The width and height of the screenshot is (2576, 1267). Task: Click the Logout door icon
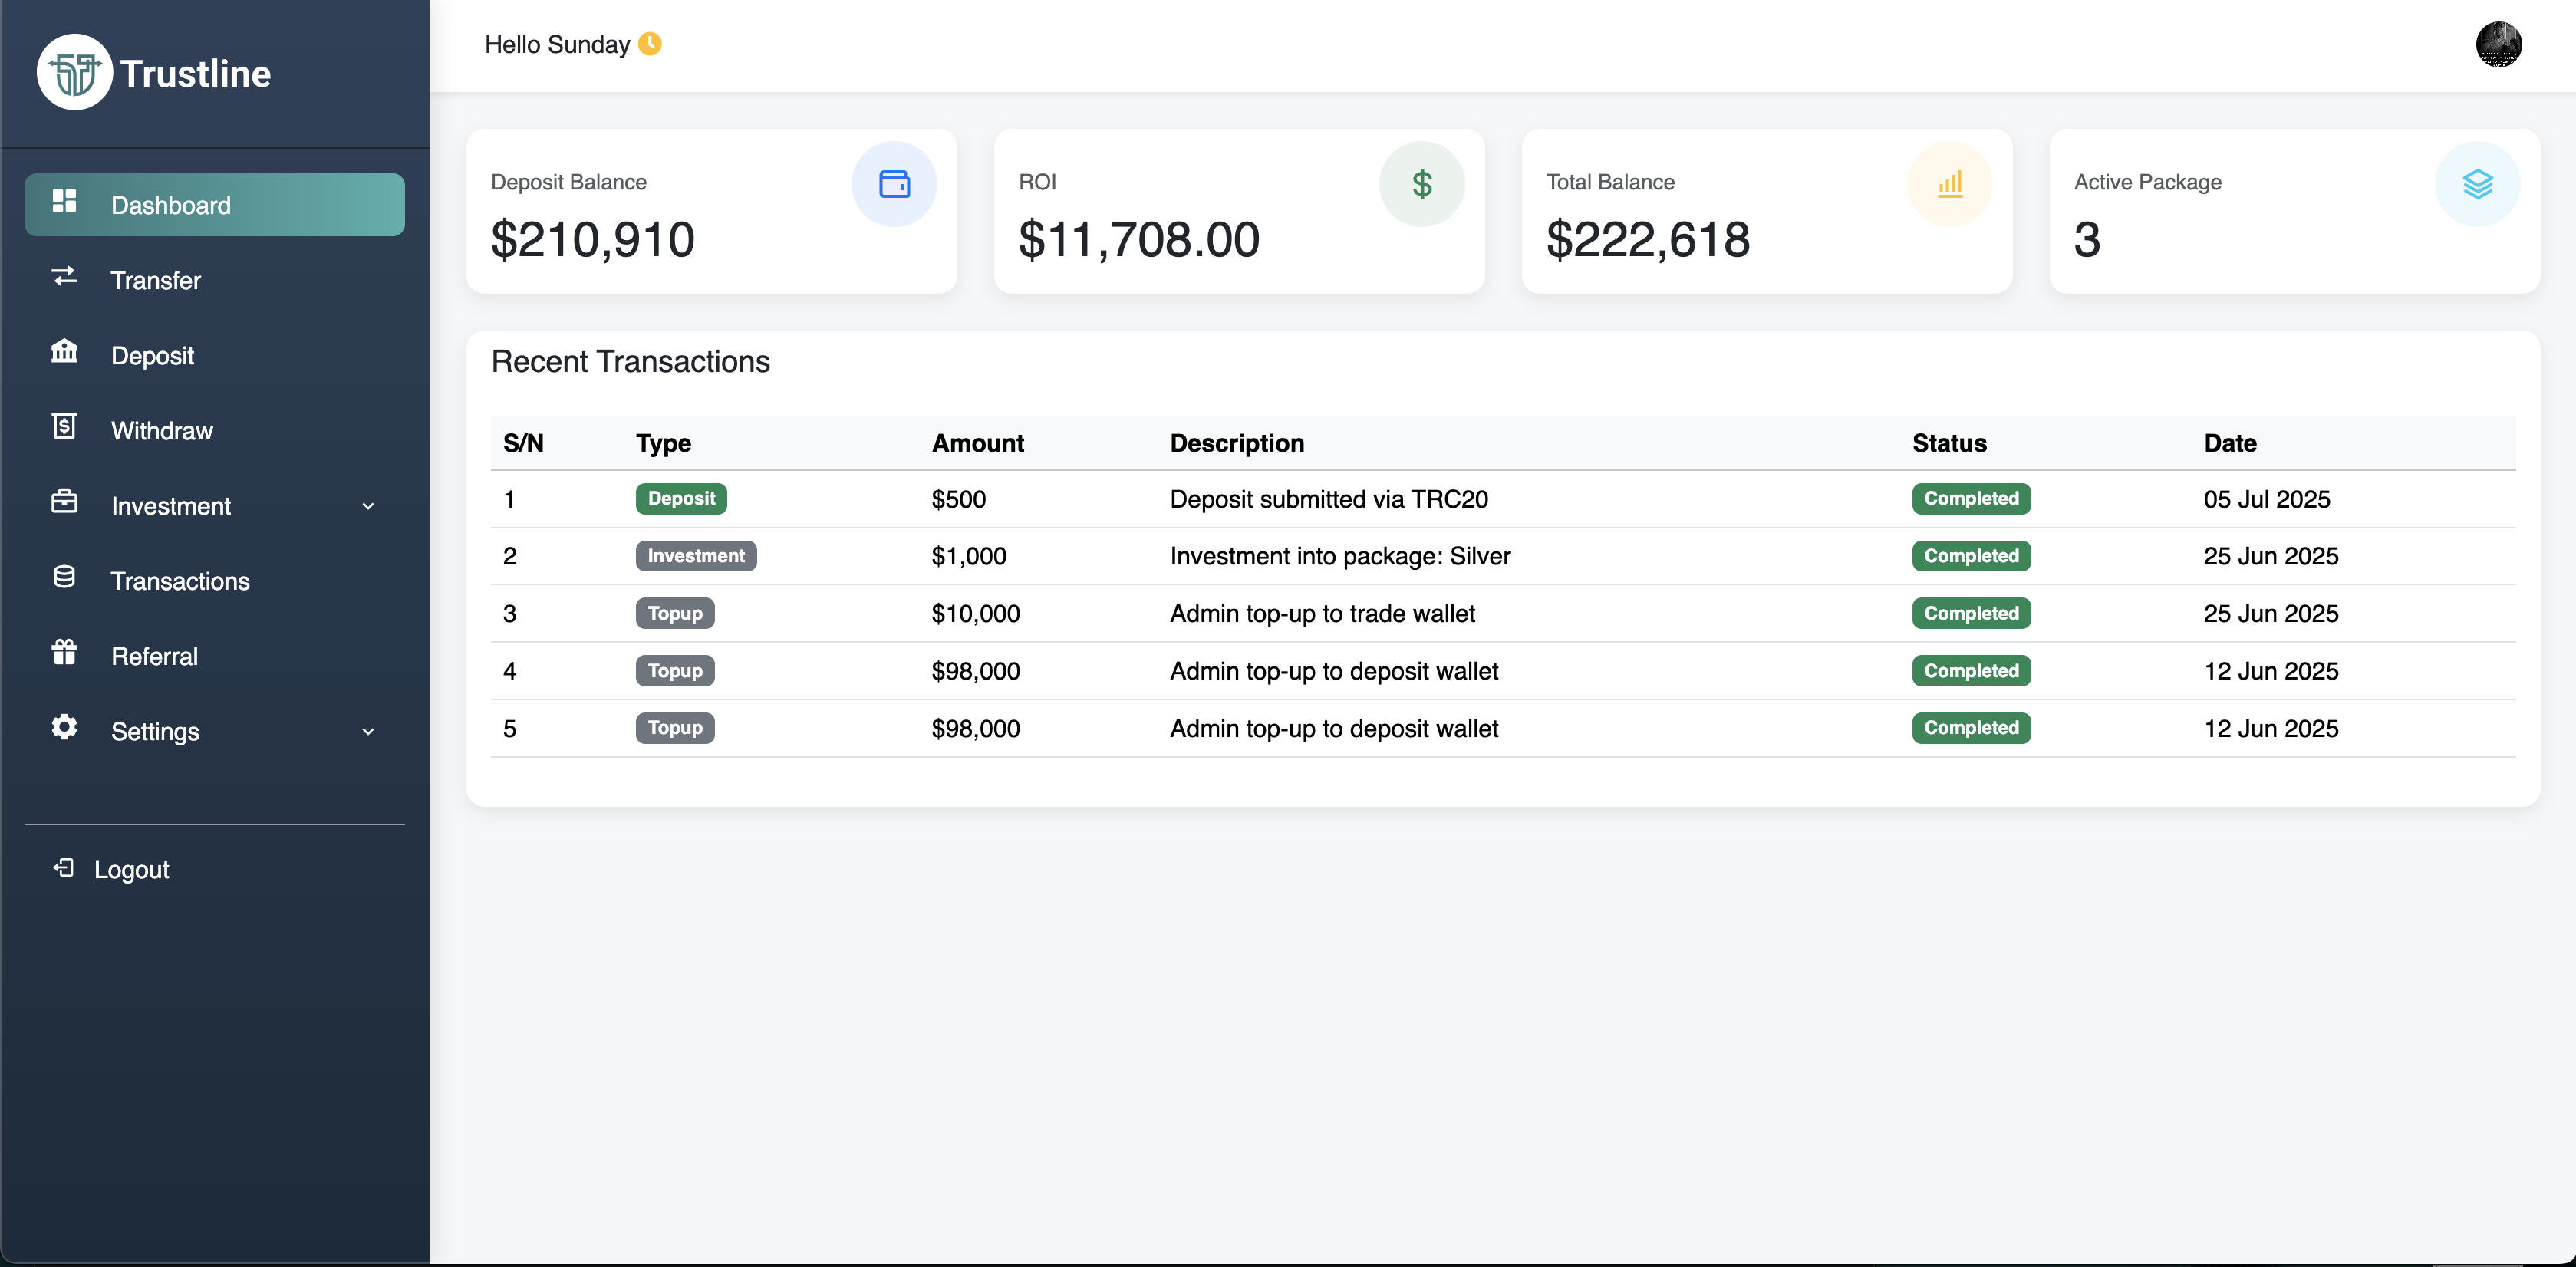[64, 867]
